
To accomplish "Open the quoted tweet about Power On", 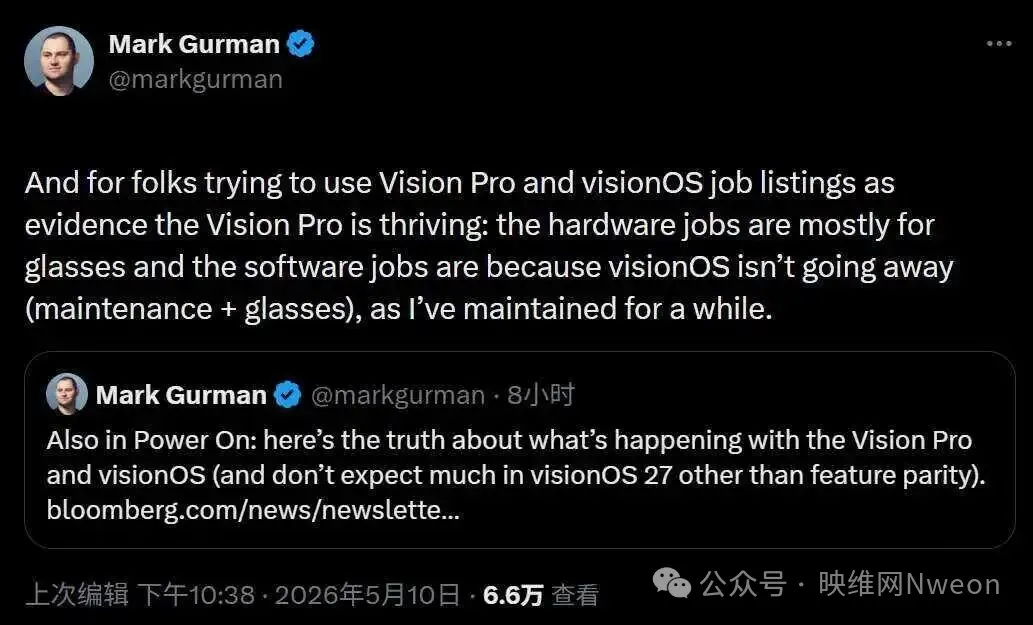I will (x=520, y=450).
